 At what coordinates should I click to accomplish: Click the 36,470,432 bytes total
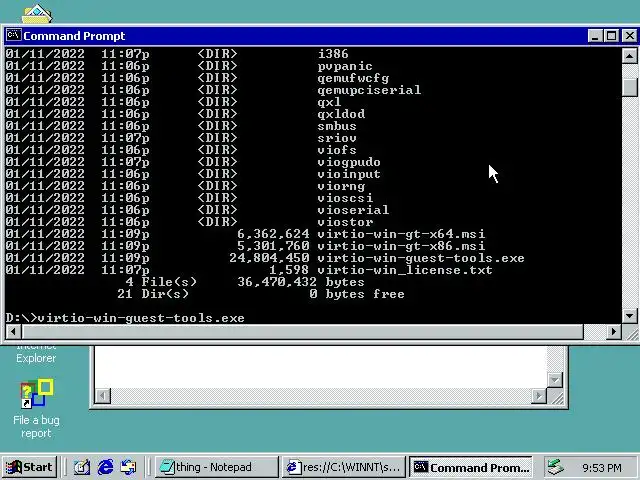click(301, 282)
